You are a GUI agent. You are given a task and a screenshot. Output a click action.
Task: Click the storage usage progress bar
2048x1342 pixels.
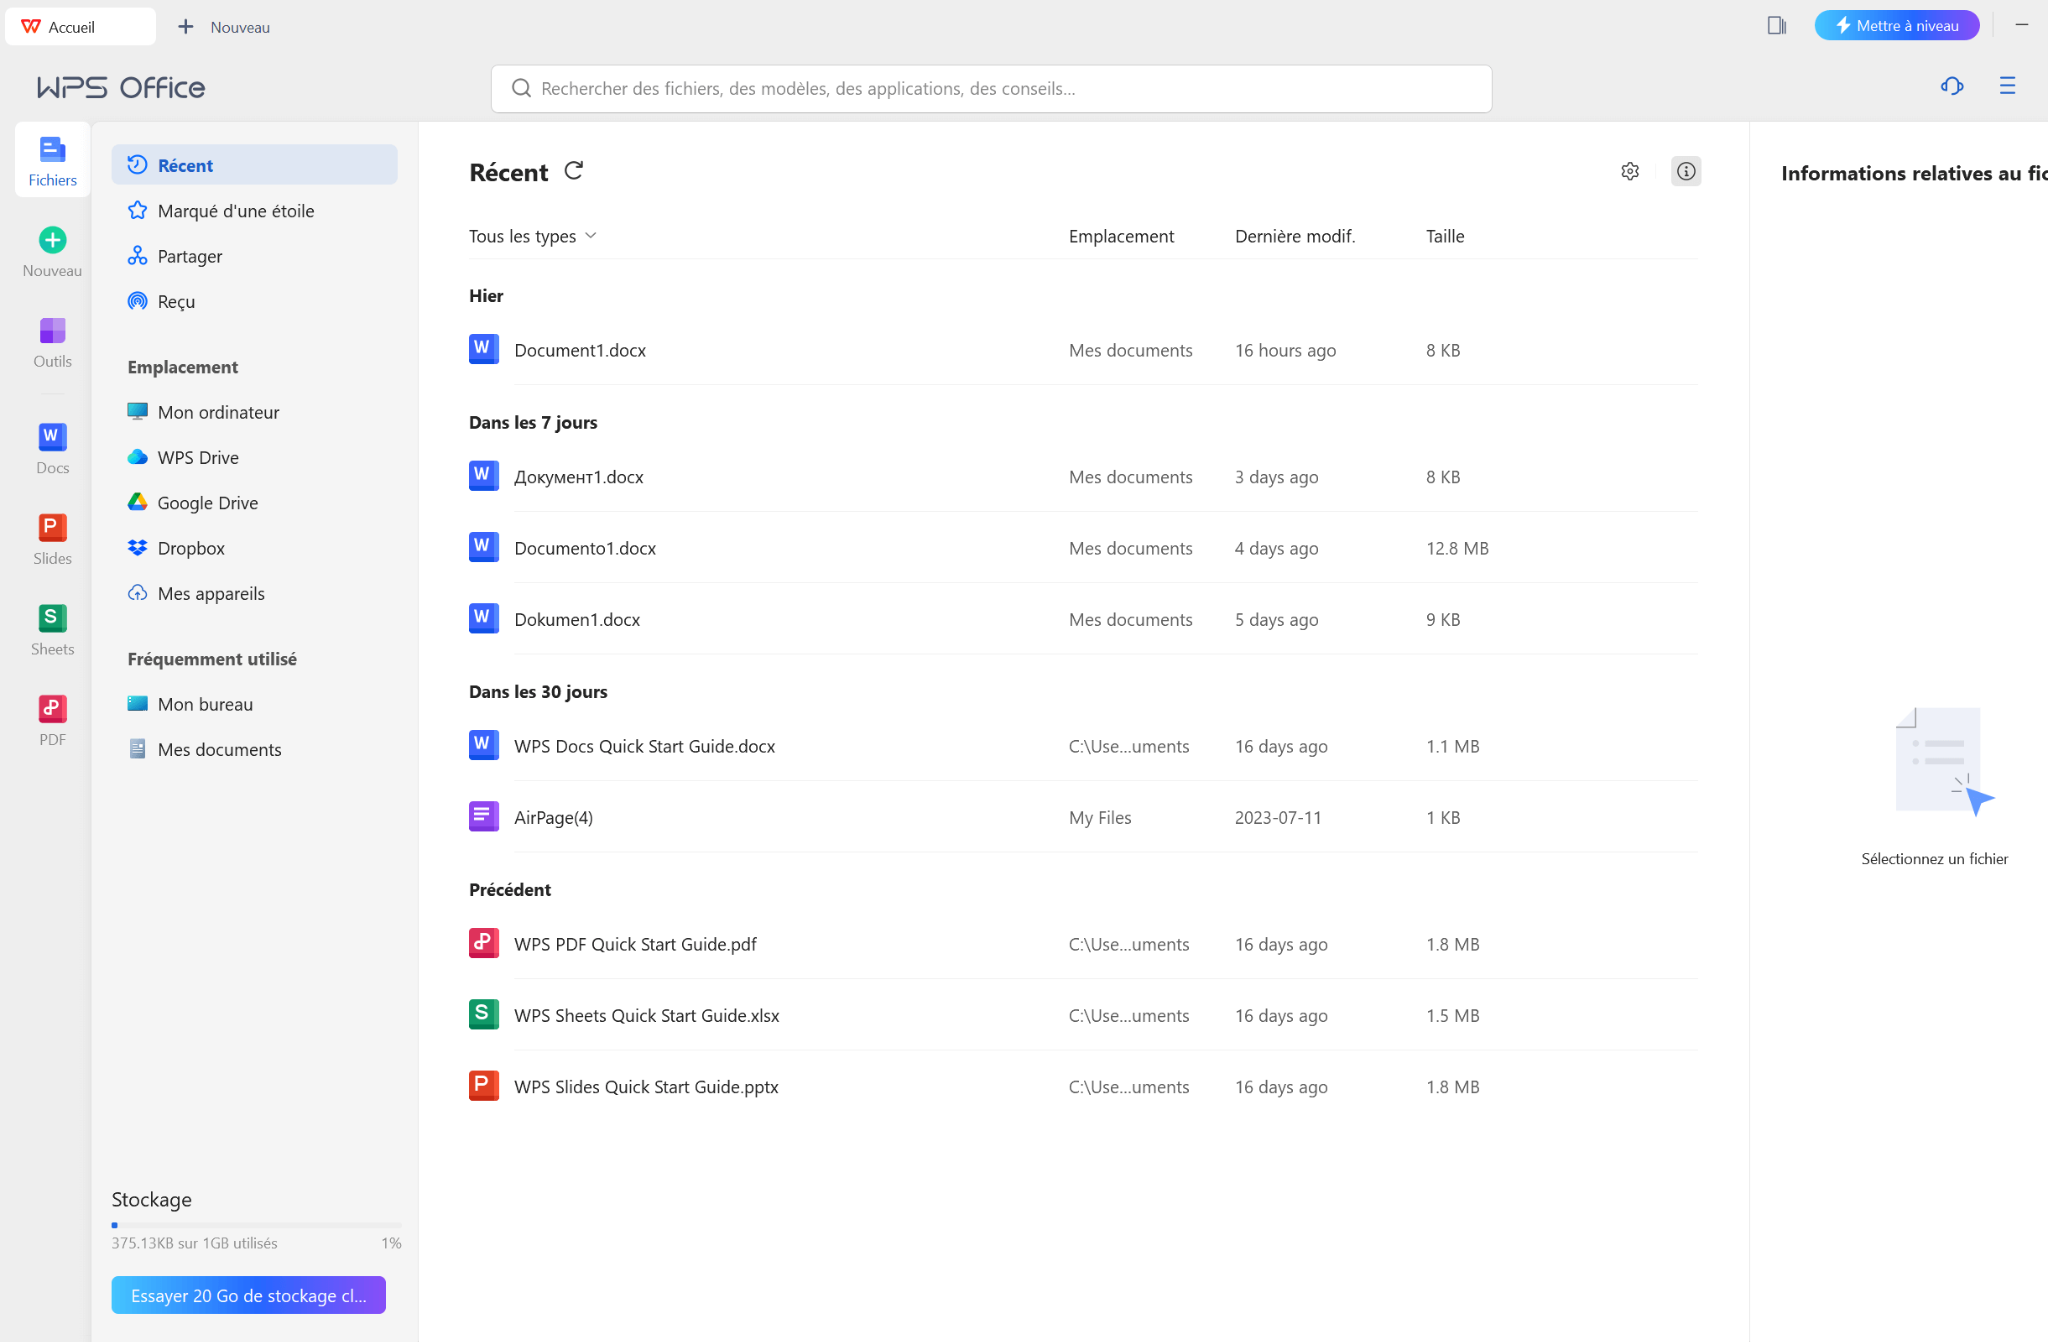256,1225
